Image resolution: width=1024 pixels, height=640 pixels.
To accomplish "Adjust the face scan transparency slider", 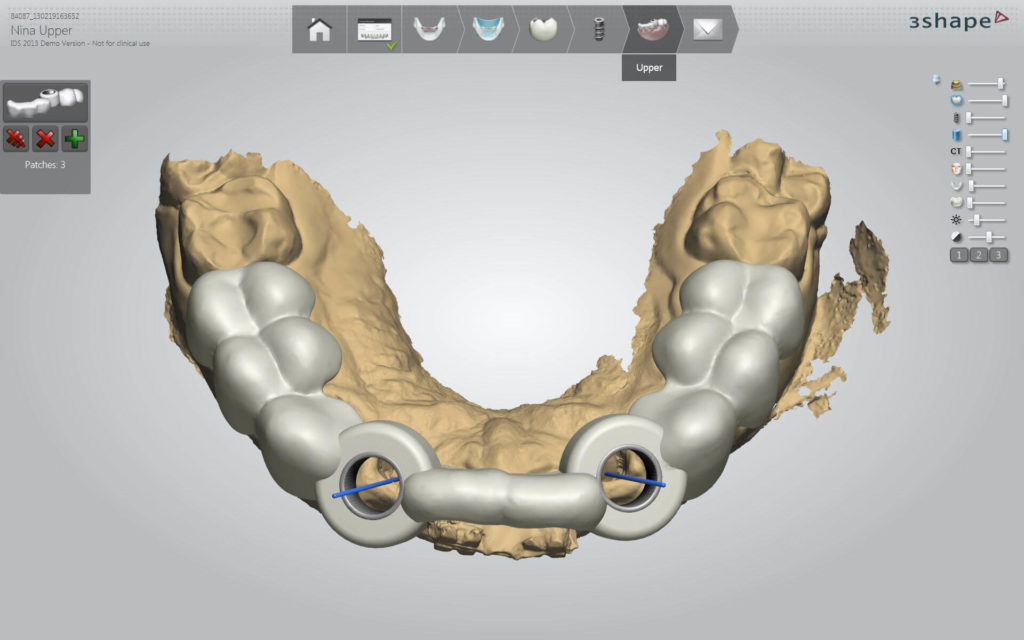I will [x=987, y=168].
